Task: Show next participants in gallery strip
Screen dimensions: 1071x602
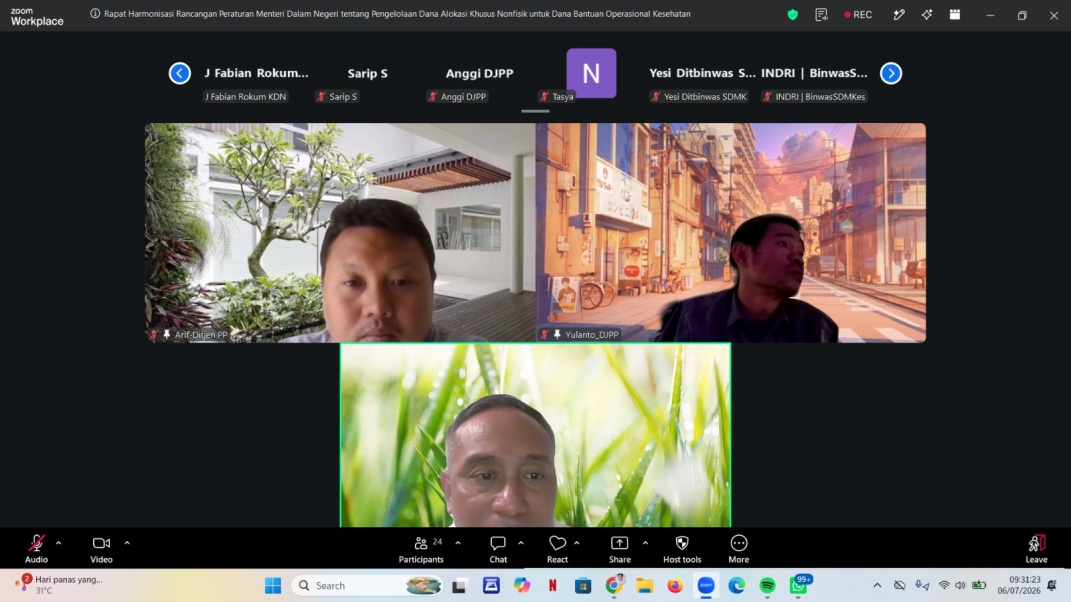Action: coord(891,73)
